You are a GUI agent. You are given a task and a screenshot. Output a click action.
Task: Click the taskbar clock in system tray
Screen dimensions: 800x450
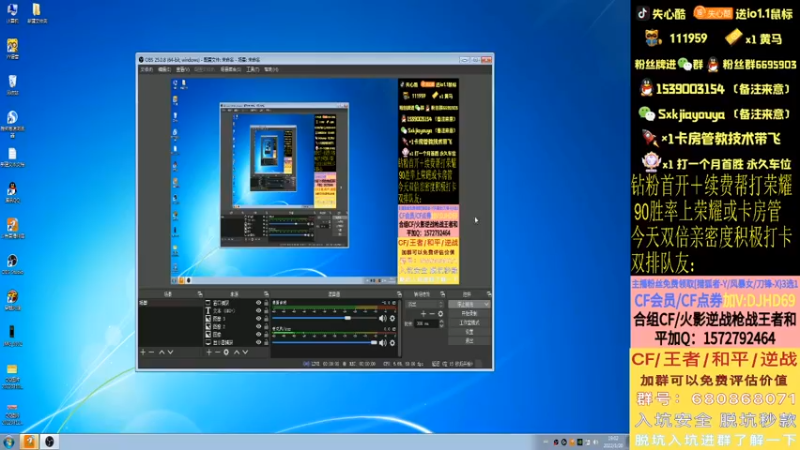[x=613, y=442]
